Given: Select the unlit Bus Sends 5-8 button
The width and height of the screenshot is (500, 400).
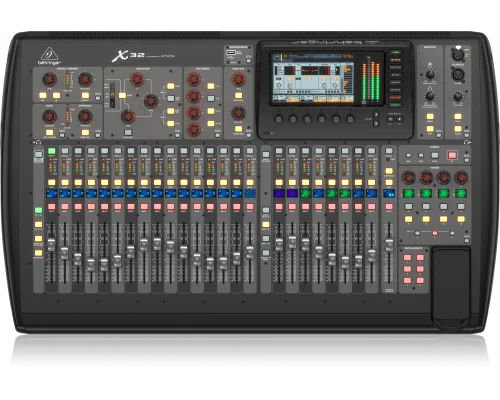Looking at the screenshot, I should pos(211,99).
